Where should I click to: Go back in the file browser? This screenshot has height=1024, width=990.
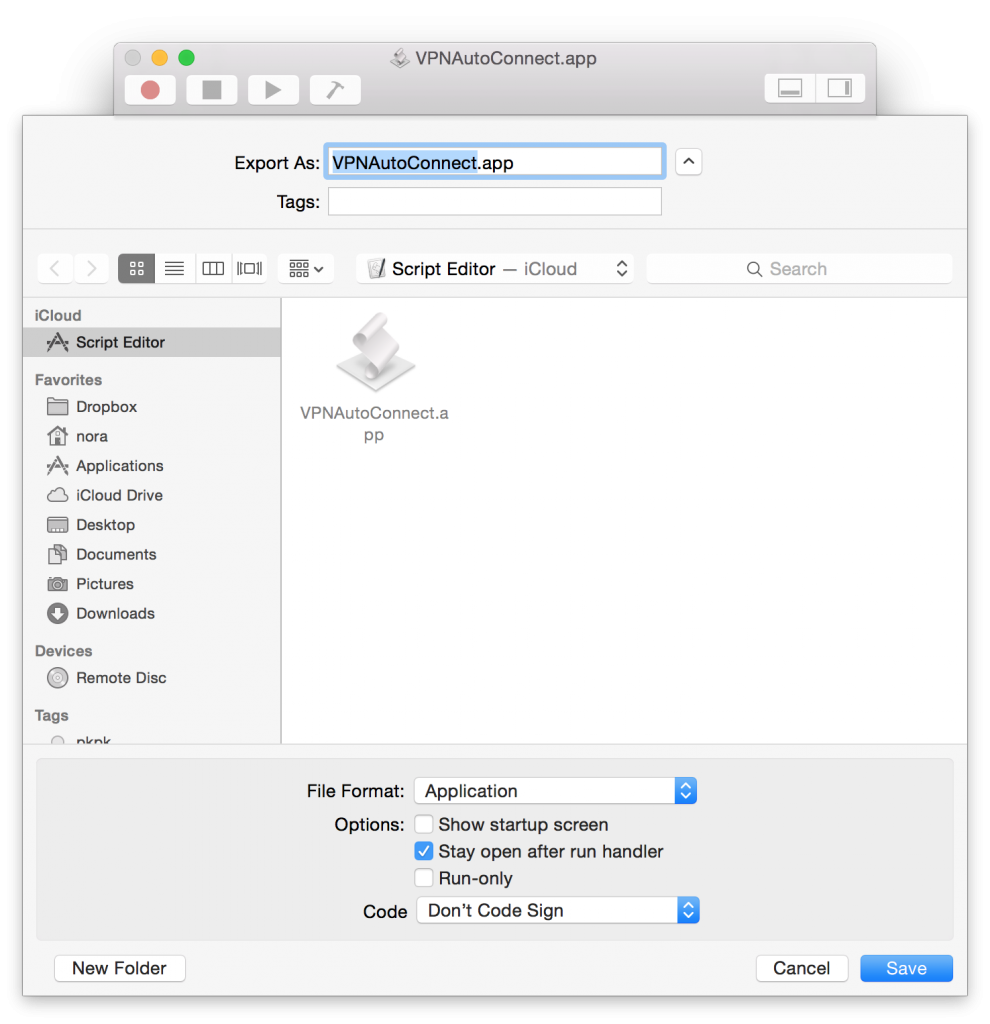point(56,268)
